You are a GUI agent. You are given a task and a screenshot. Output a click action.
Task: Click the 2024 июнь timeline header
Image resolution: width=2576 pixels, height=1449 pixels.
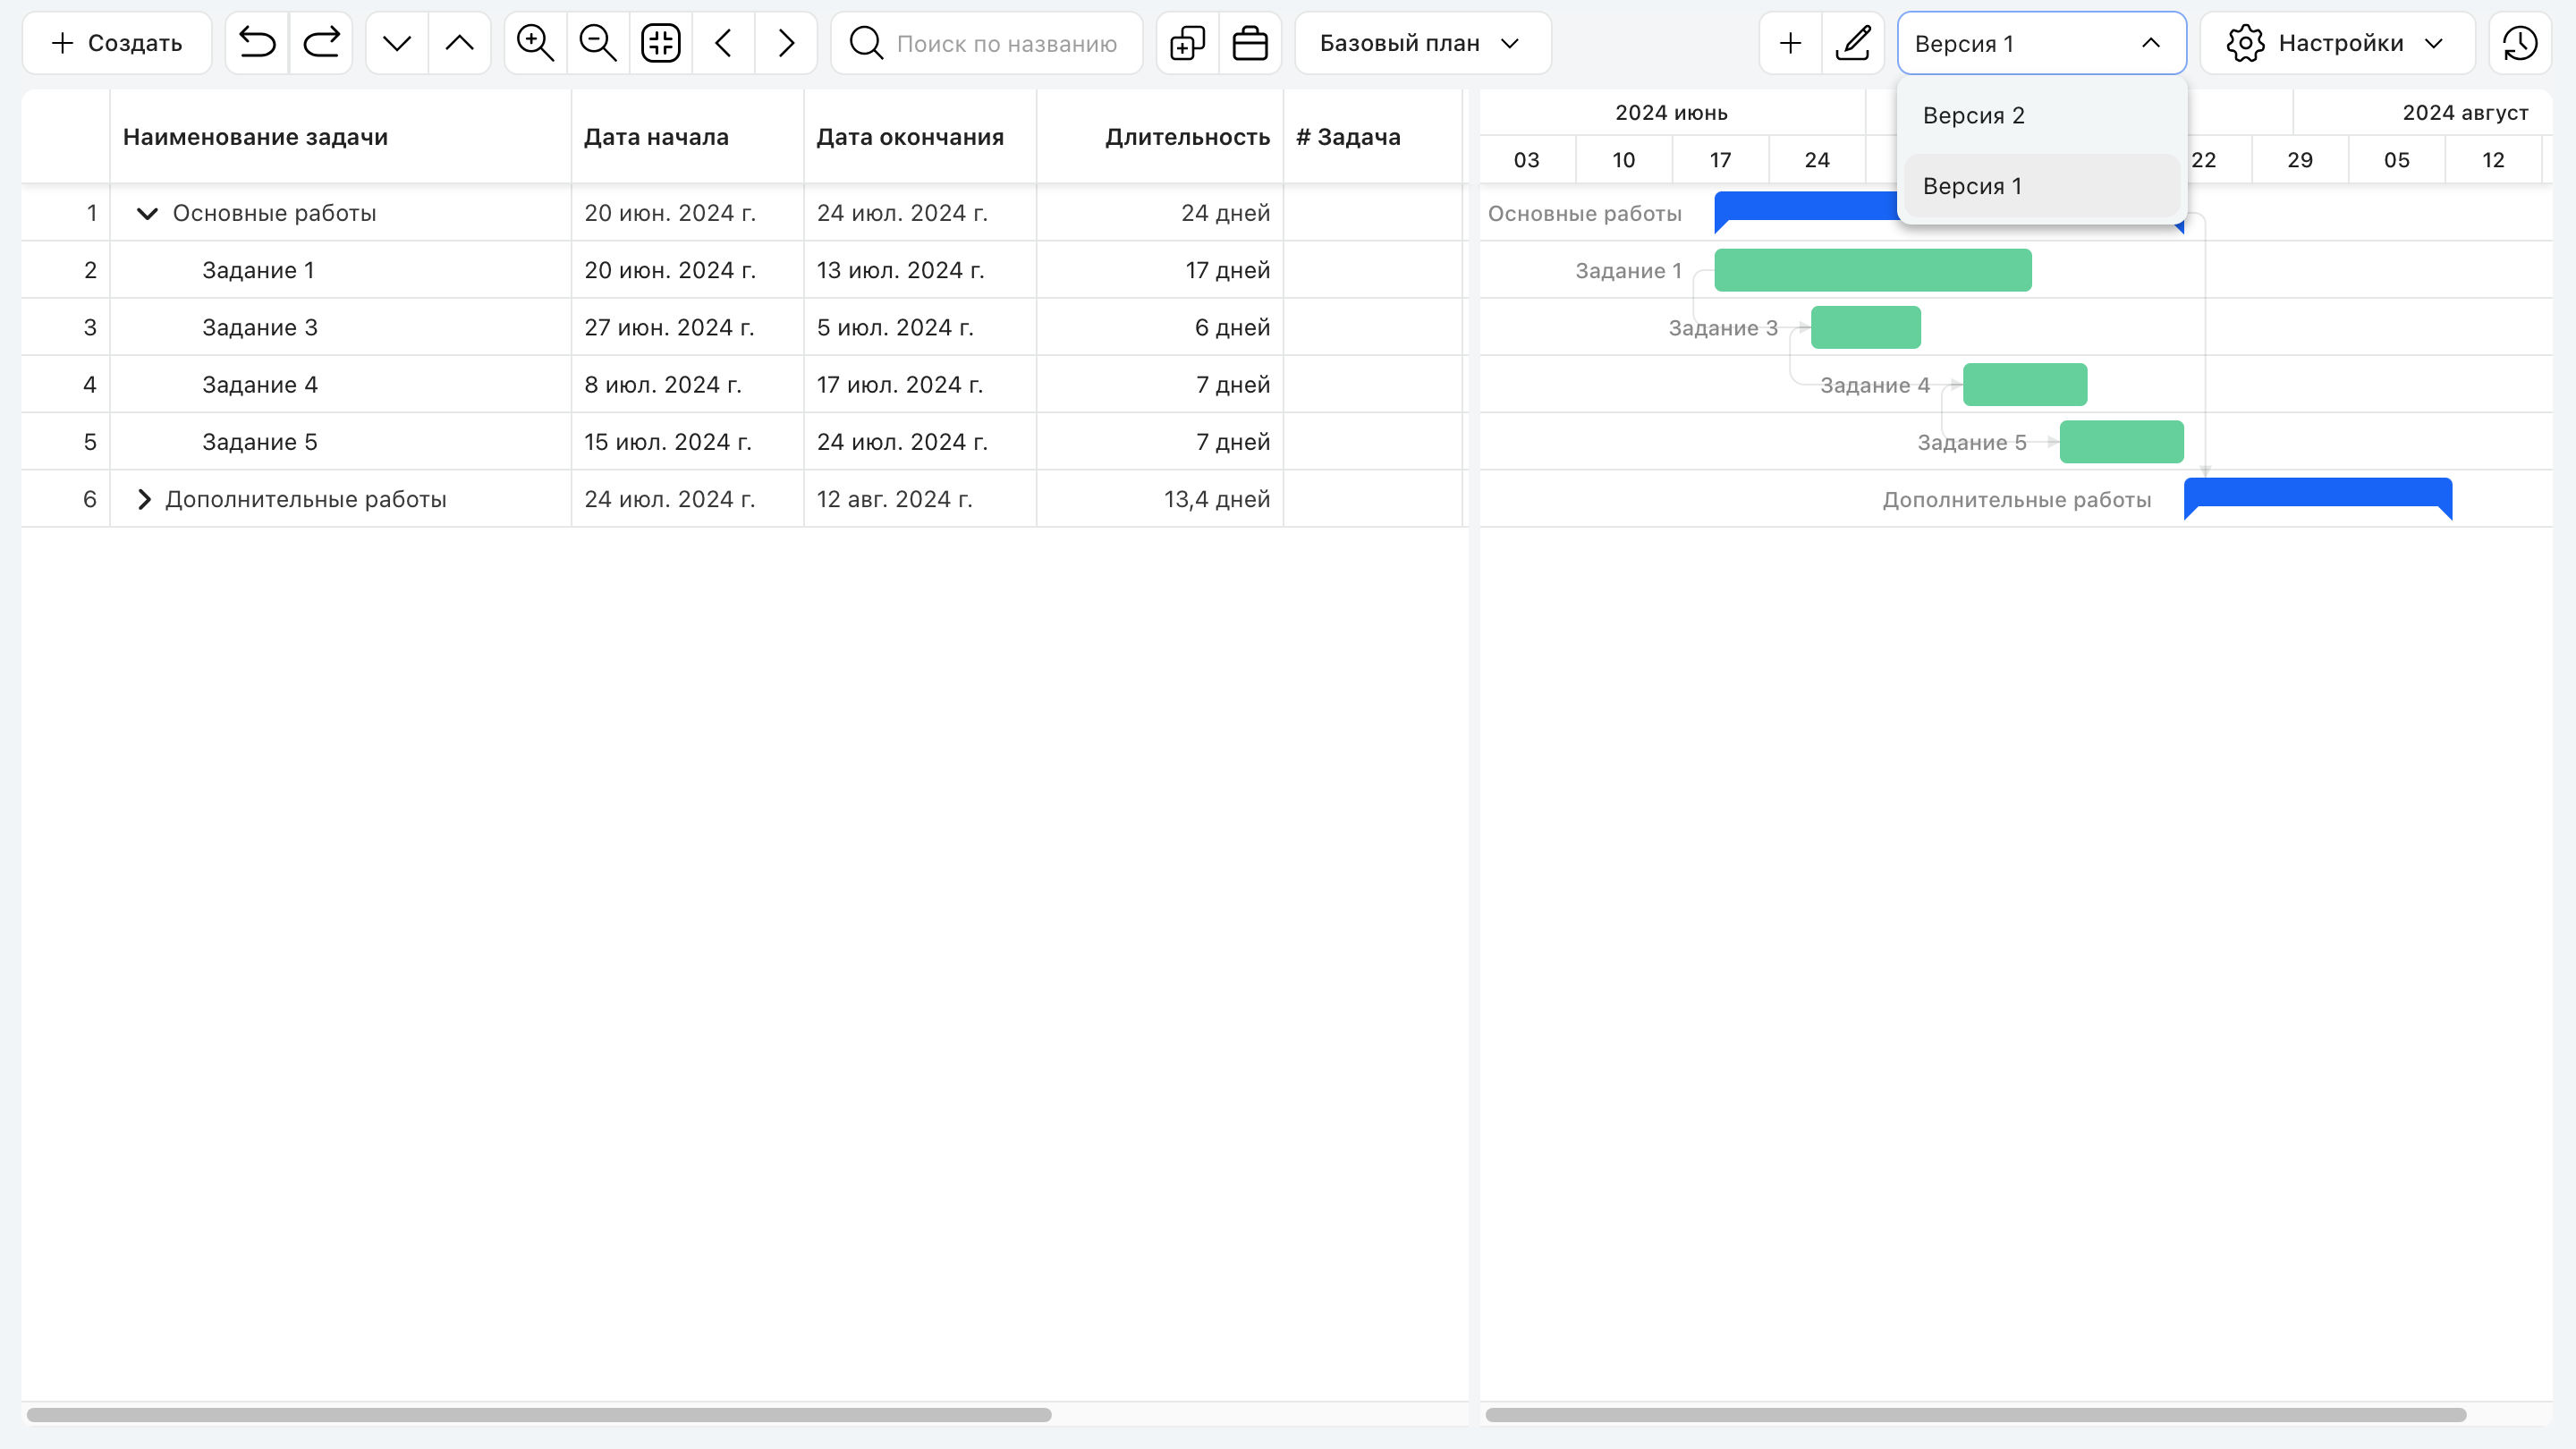tap(1672, 113)
